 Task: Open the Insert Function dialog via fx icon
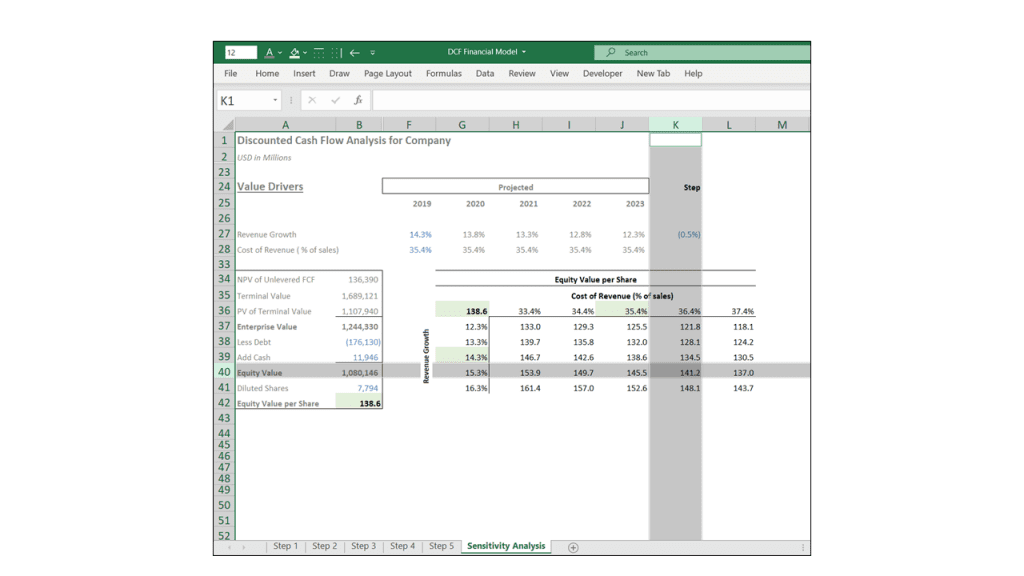coord(359,100)
